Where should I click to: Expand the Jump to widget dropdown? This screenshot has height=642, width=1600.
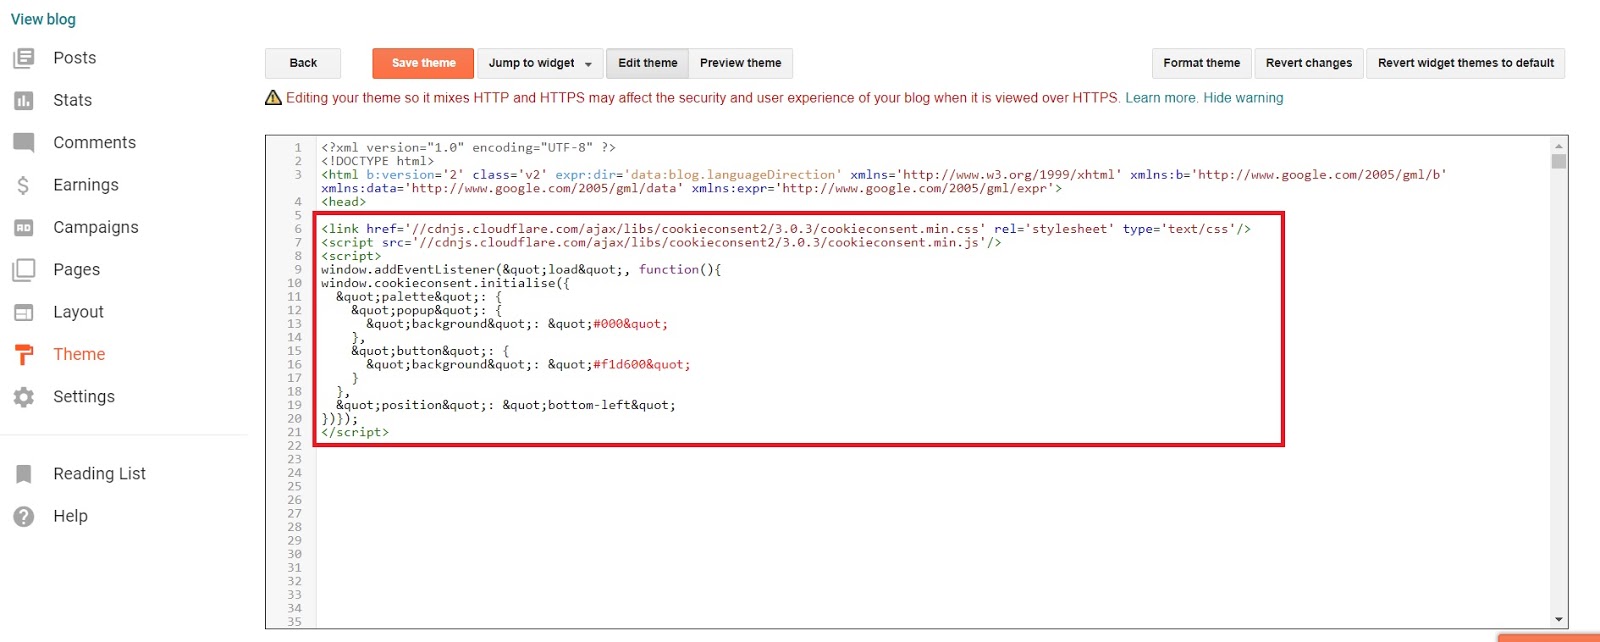pyautogui.click(x=540, y=63)
